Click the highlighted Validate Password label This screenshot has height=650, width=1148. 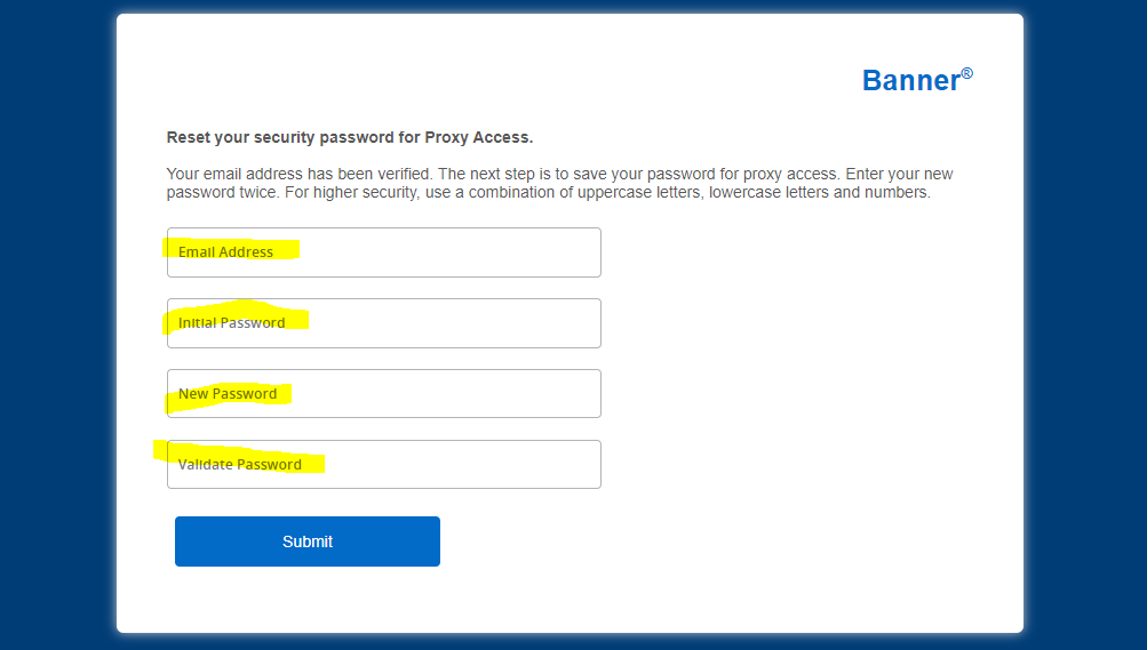point(240,464)
